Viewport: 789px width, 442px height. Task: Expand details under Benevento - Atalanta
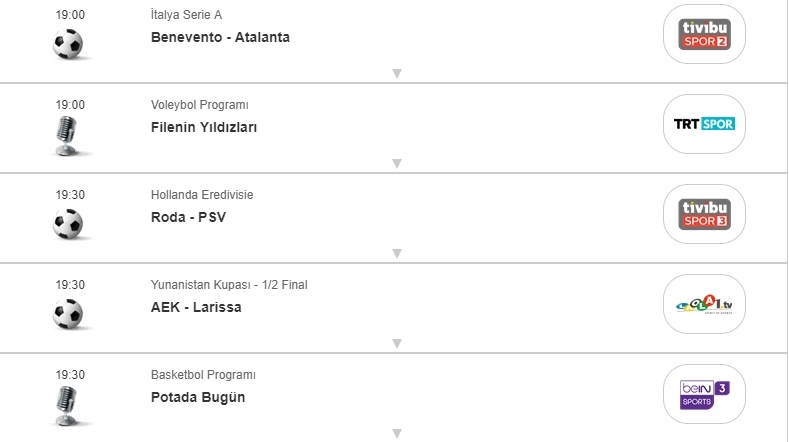click(x=397, y=73)
